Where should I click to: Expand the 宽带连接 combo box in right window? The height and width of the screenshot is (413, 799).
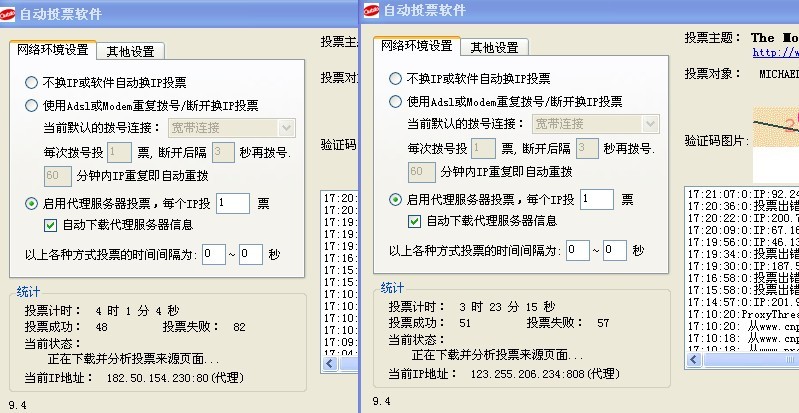pyautogui.click(x=650, y=124)
